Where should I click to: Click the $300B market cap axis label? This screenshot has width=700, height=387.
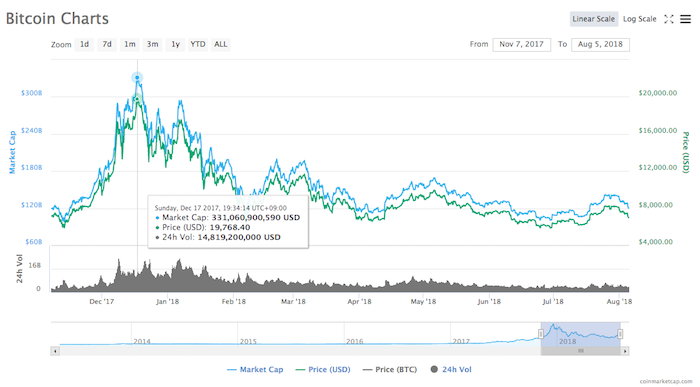tap(31, 93)
